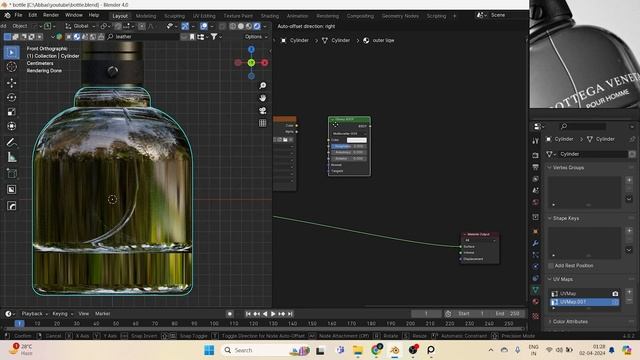Click the red X axis gizmo ball
This screenshot has height=360, width=640.
pyautogui.click(x=264, y=62)
